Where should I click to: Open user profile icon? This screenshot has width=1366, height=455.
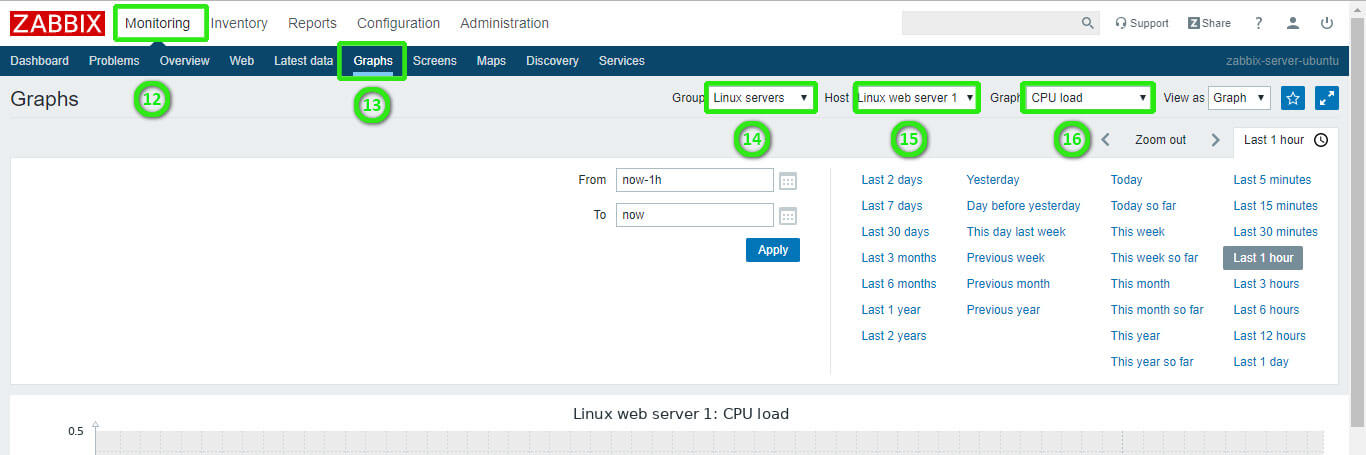click(x=1293, y=23)
